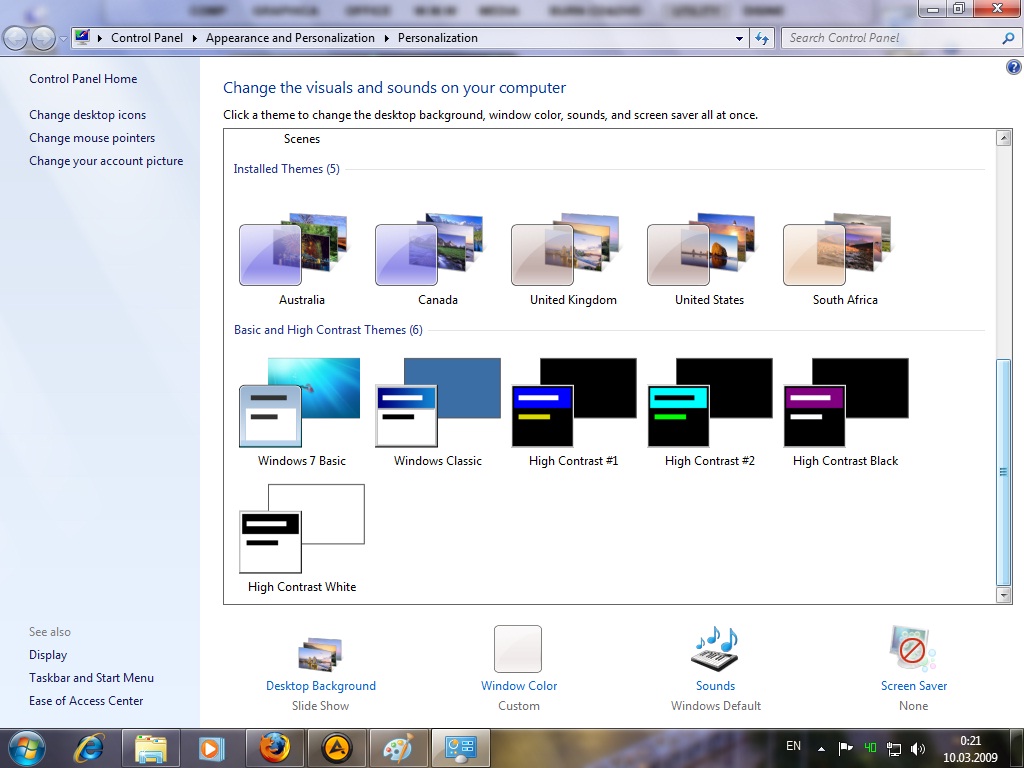Apply the Canada theme
The height and width of the screenshot is (768, 1024).
(x=430, y=249)
